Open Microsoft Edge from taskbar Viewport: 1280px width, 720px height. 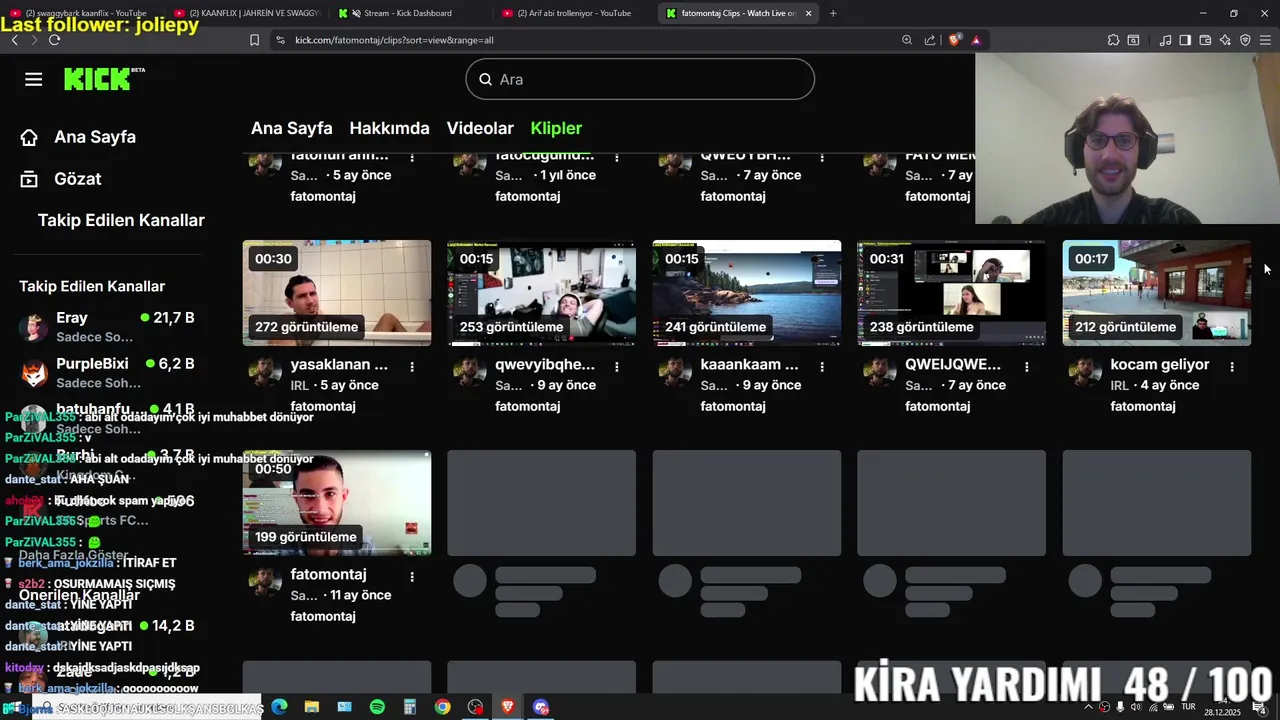pos(279,707)
